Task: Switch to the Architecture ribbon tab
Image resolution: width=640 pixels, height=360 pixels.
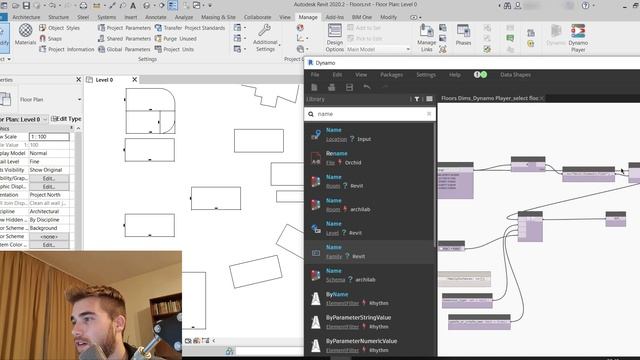Action: 26,17
